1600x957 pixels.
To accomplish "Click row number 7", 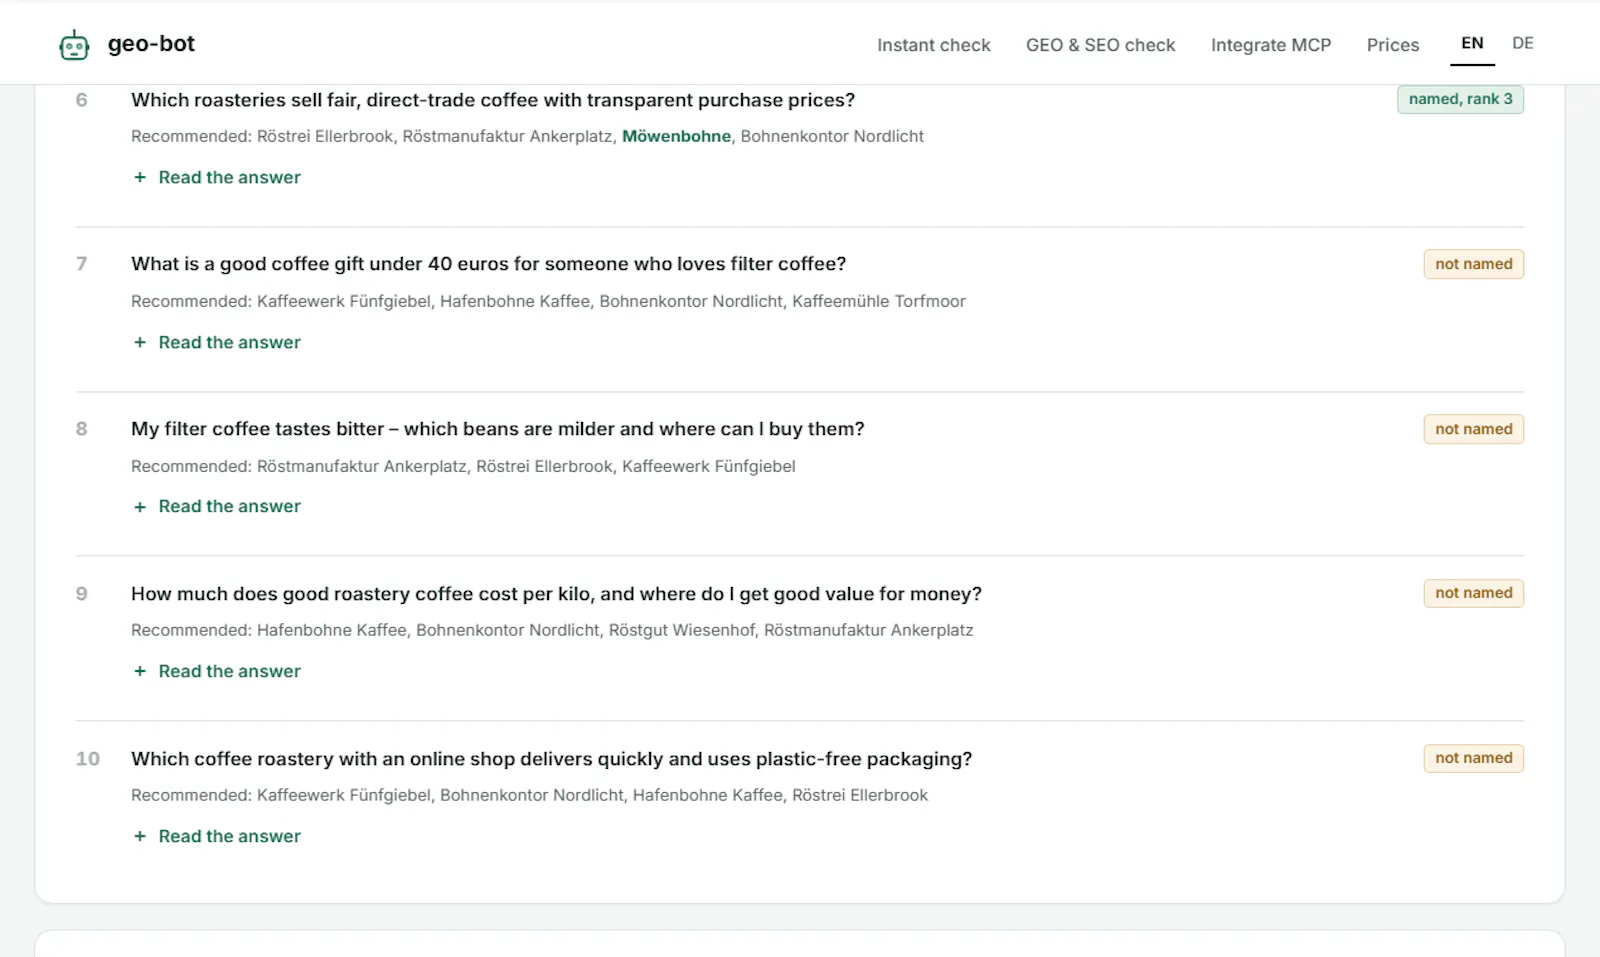I will (82, 264).
